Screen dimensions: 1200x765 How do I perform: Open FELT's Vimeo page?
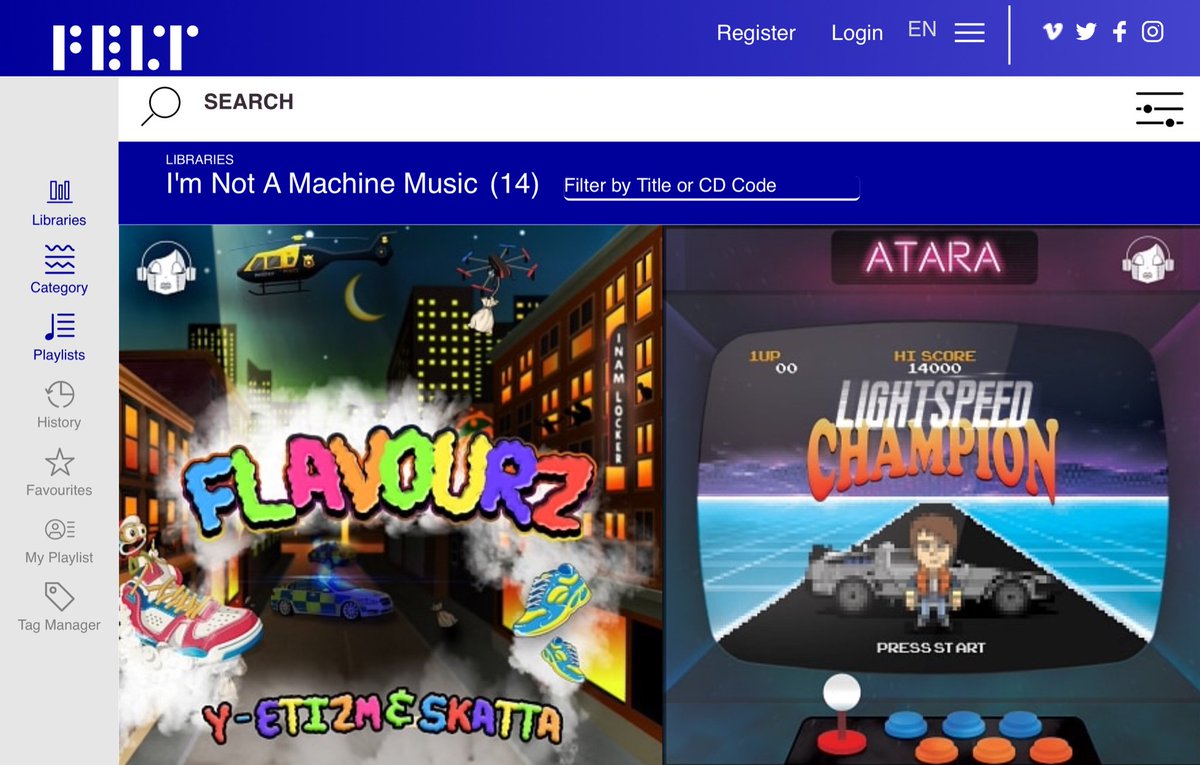pyautogui.click(x=1052, y=31)
